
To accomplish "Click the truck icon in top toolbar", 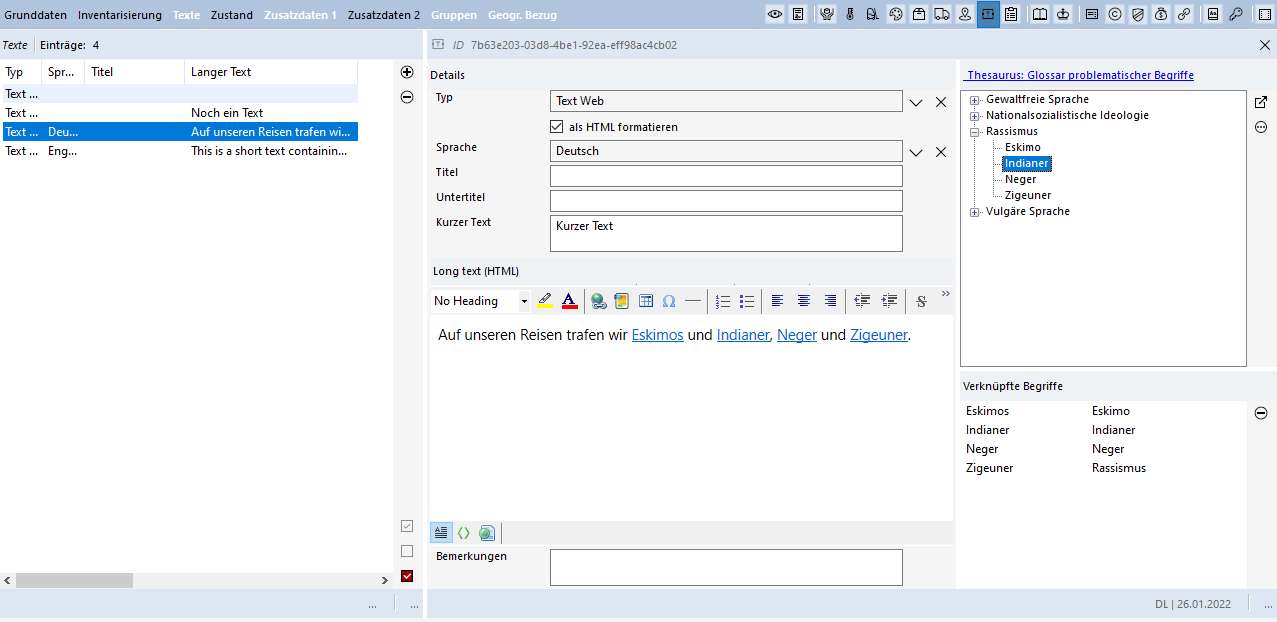I will click(941, 14).
